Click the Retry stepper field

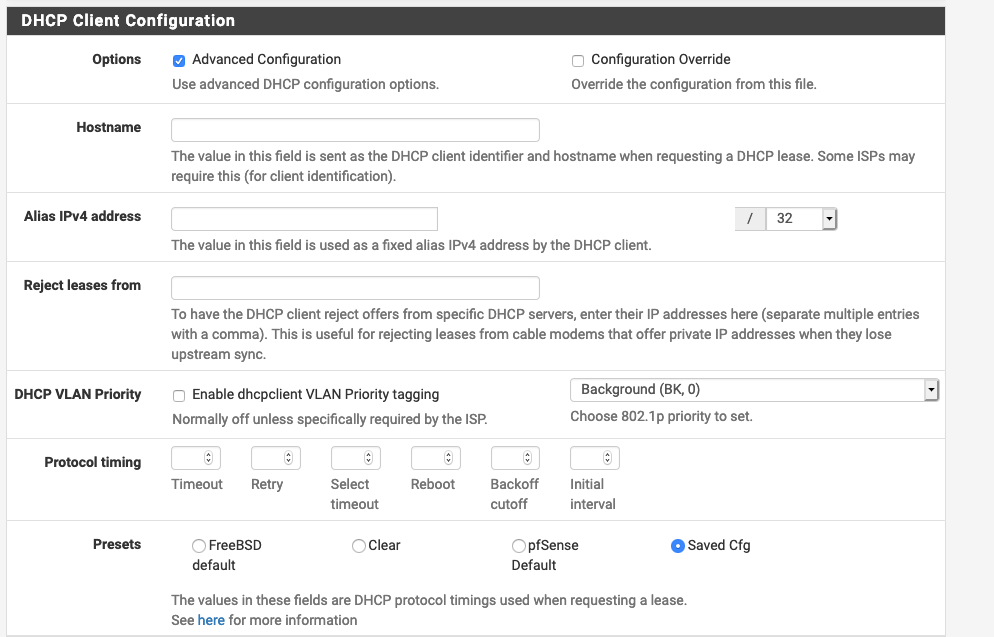276,458
